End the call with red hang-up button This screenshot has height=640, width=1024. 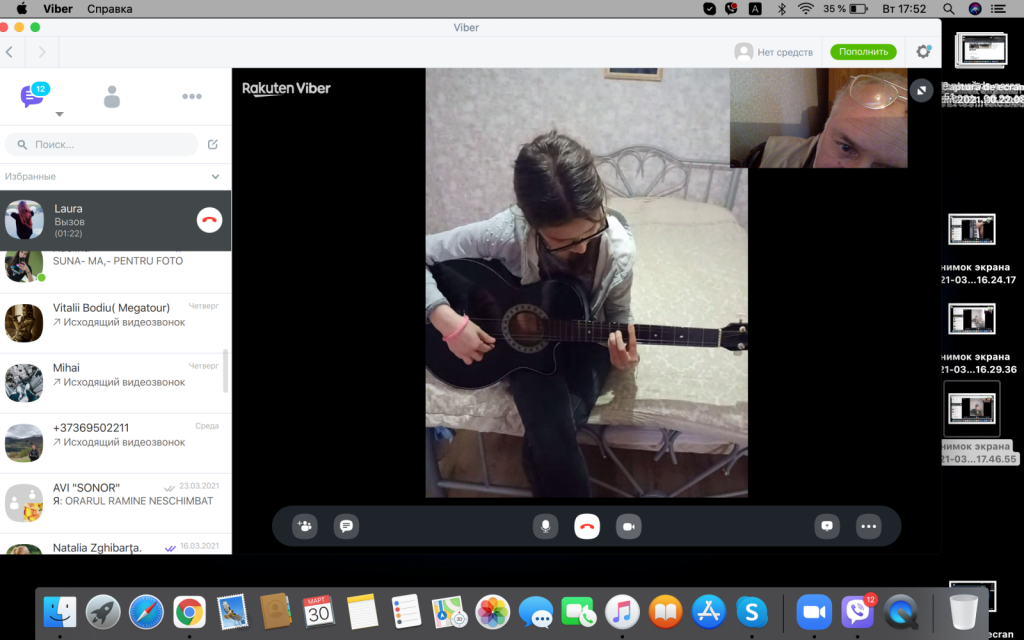[x=587, y=526]
